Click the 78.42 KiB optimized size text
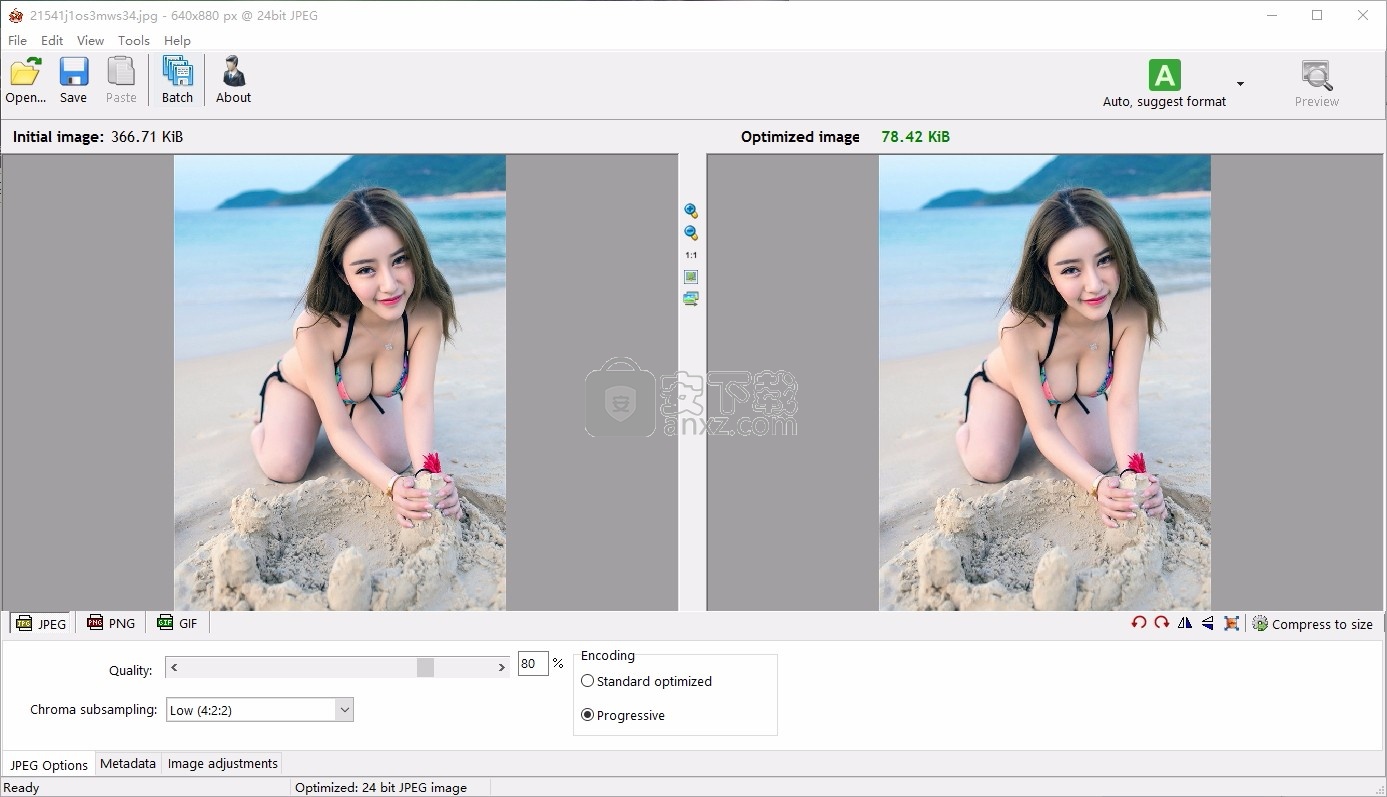The width and height of the screenshot is (1387, 797). coord(915,137)
